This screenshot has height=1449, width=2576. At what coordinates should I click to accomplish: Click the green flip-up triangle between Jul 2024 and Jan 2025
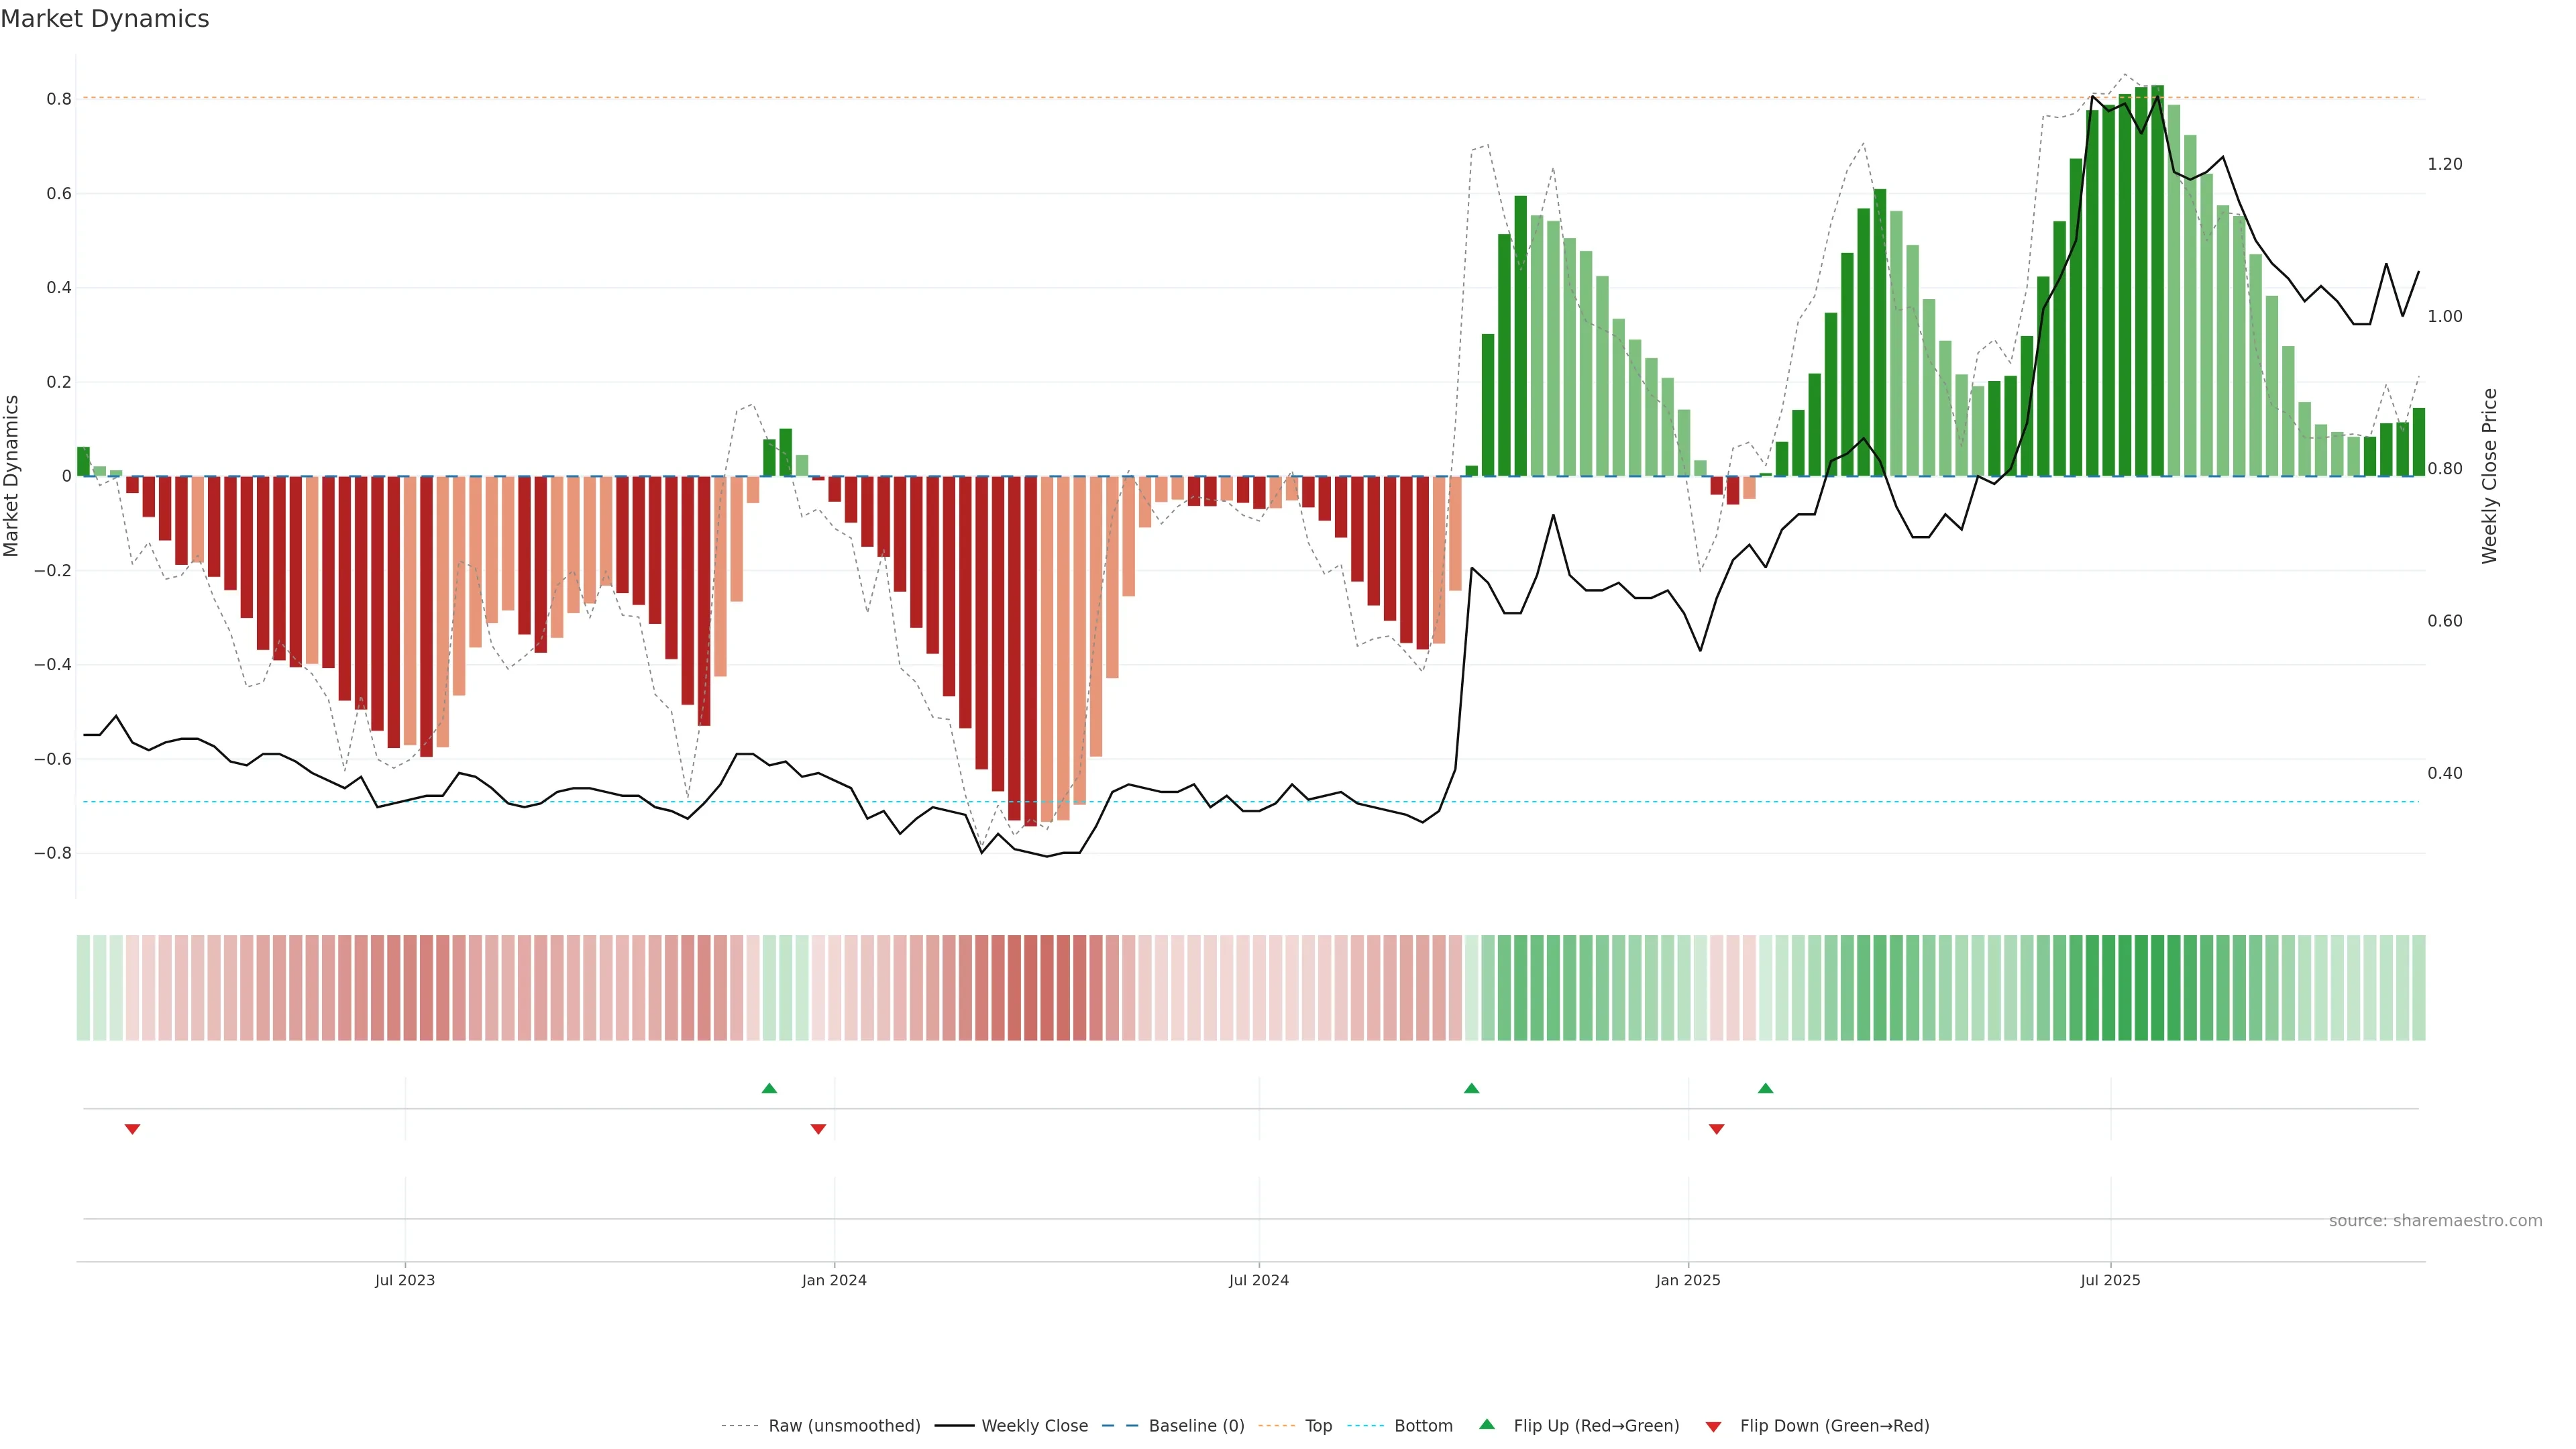[1471, 1088]
